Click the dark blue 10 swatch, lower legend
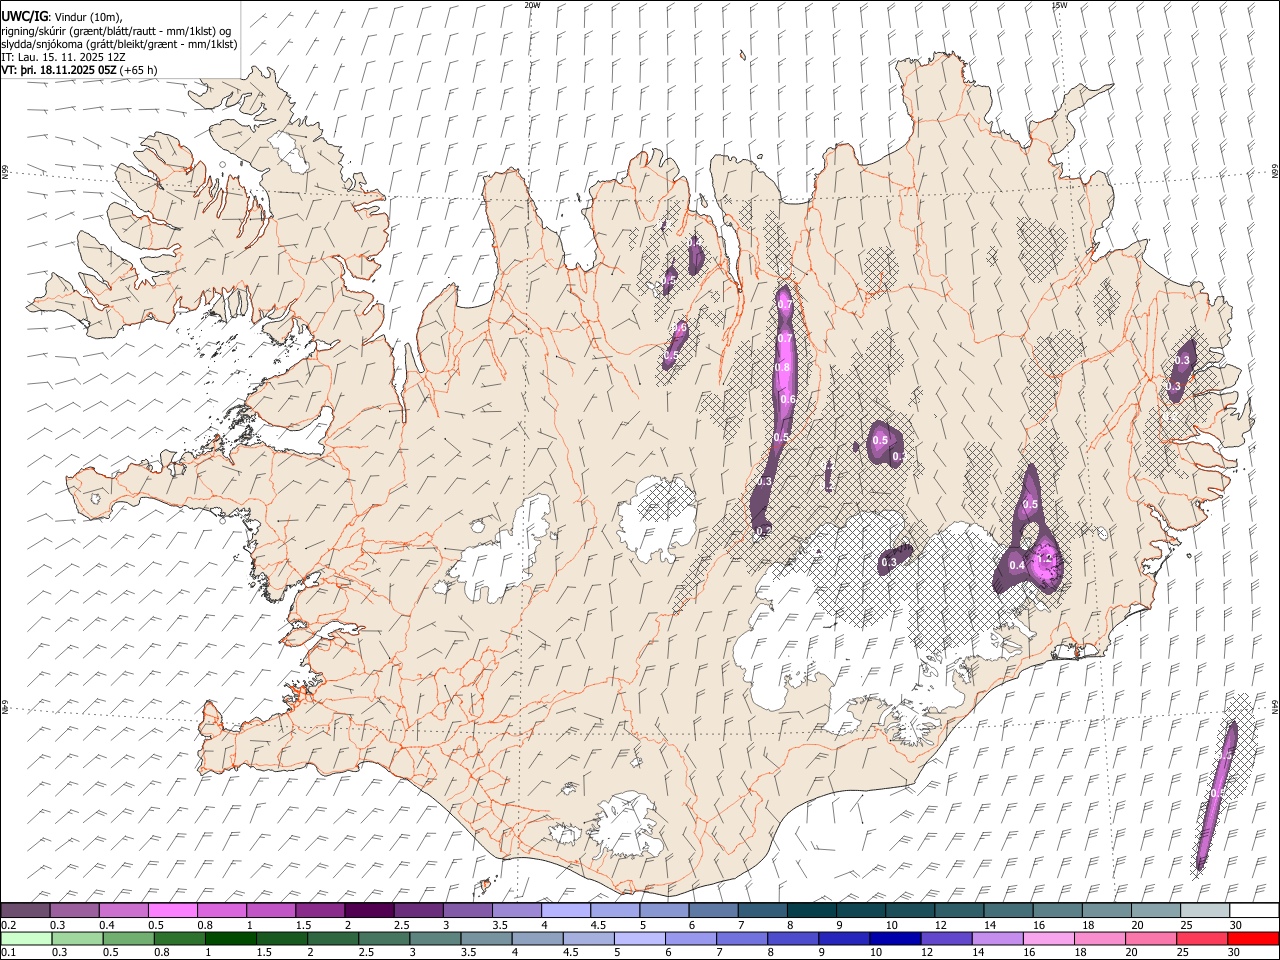Image resolution: width=1280 pixels, height=960 pixels. pyautogui.click(x=893, y=938)
